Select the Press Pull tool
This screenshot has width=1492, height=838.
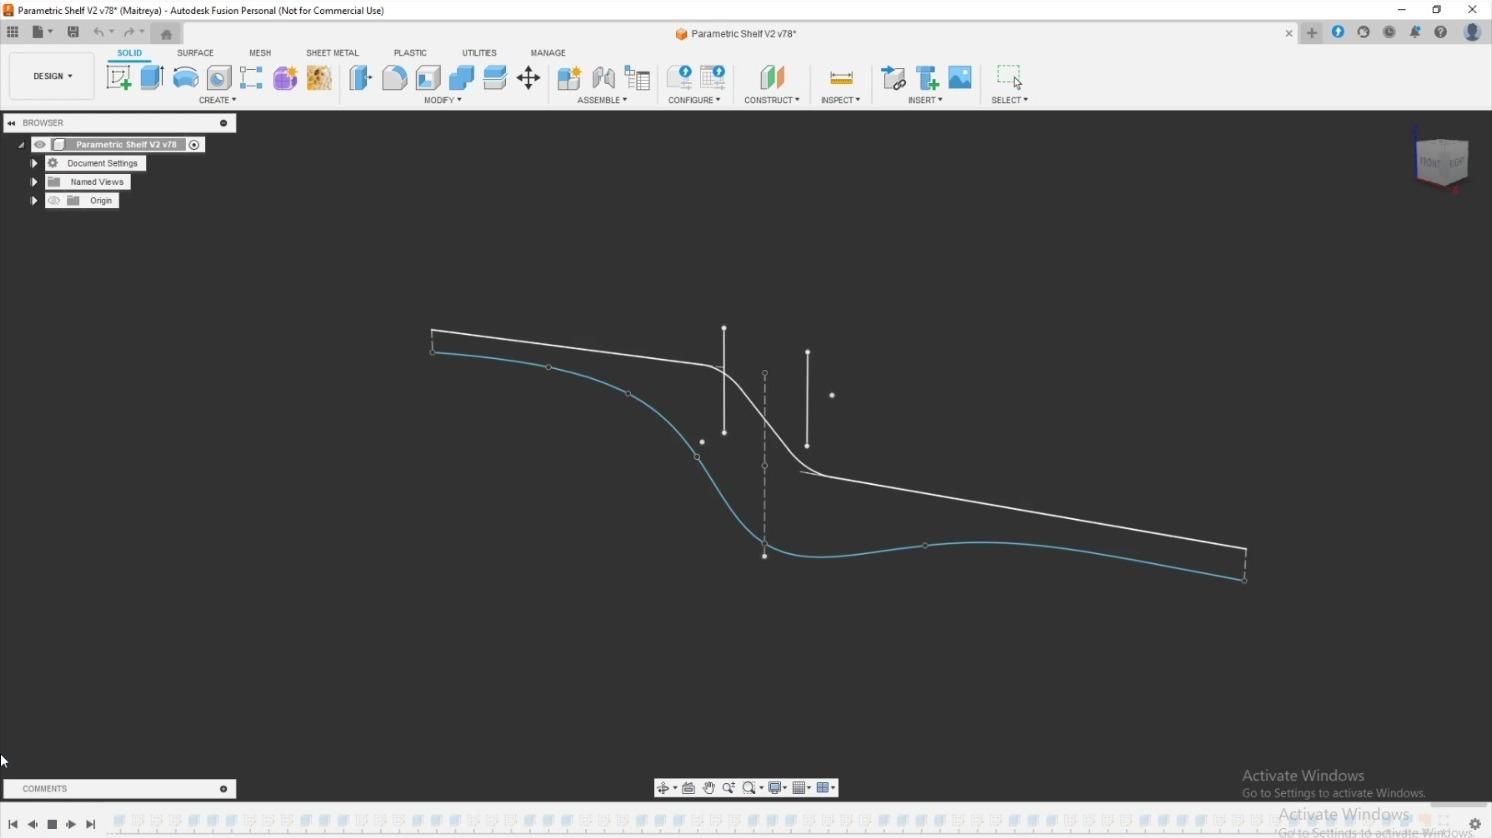[360, 78]
